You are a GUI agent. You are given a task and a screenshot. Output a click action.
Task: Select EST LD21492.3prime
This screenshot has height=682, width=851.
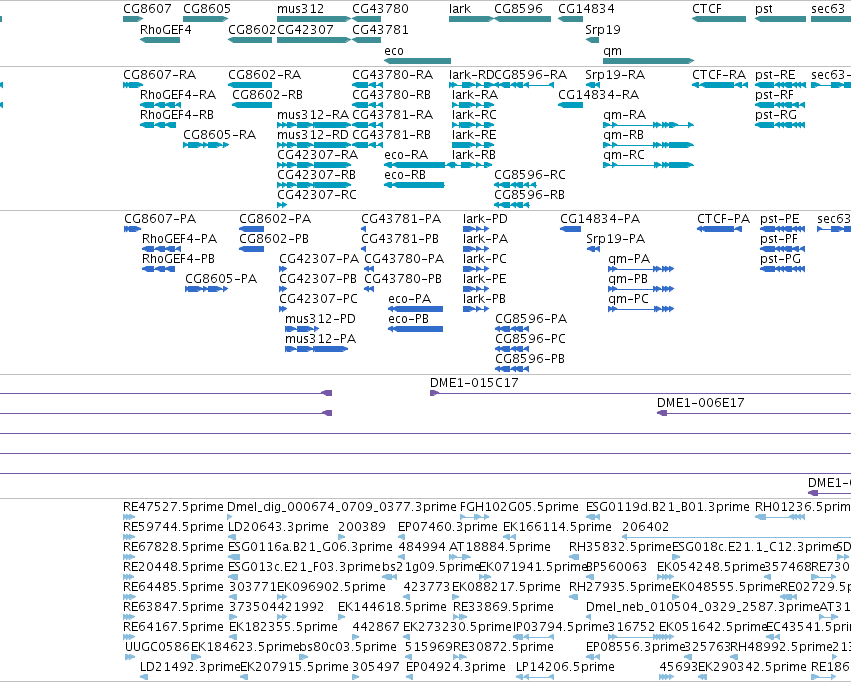point(143,677)
